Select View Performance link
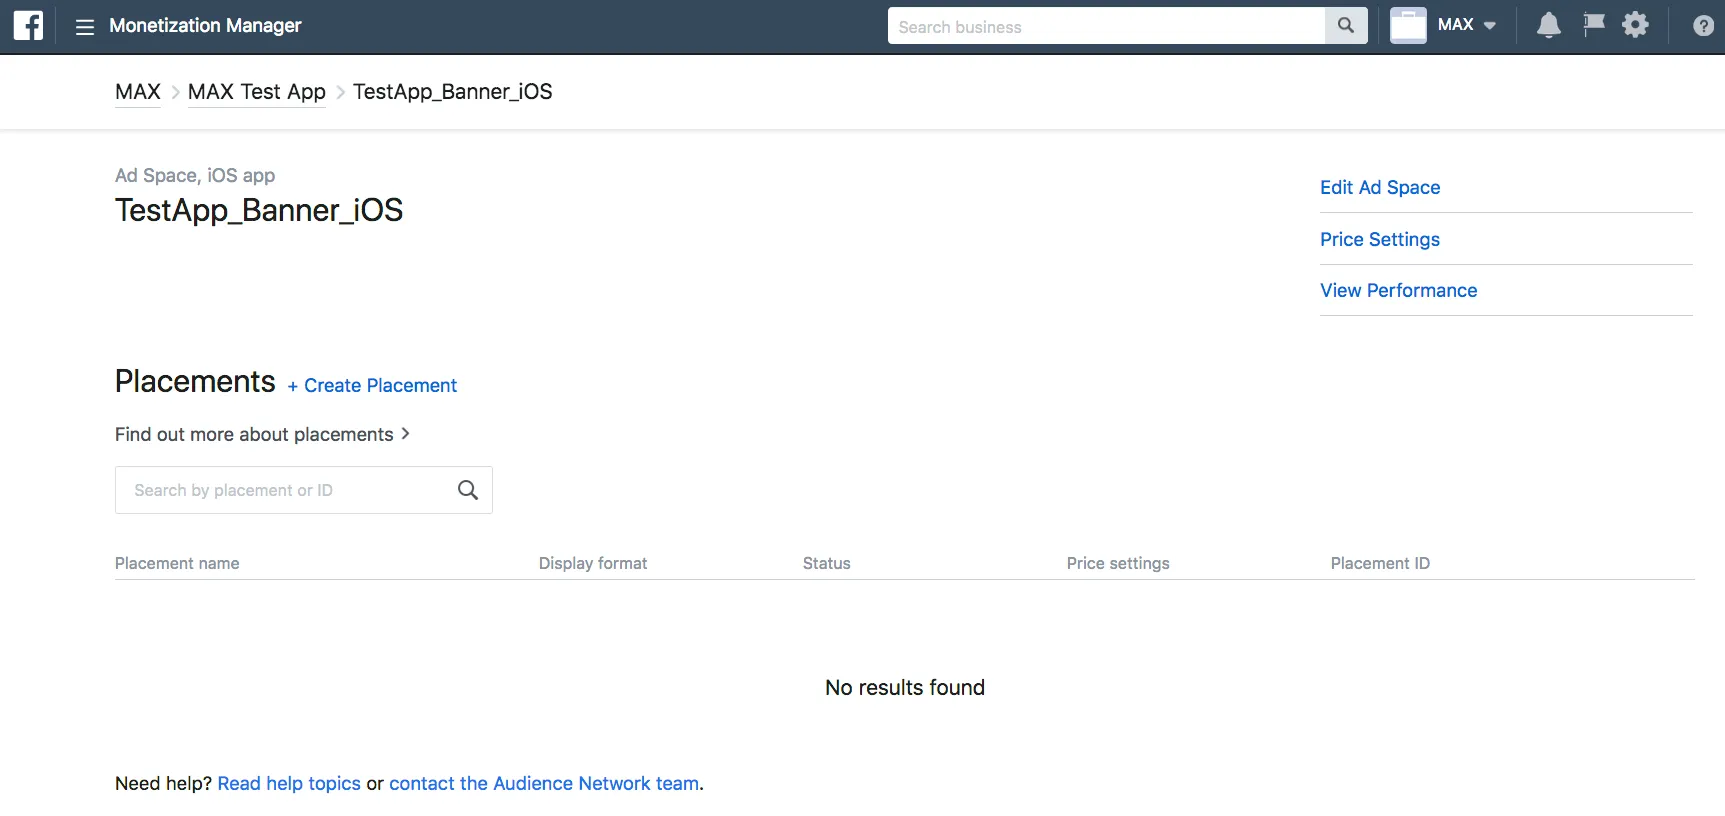Screen dimensions: 1725x816 [x=1398, y=290]
